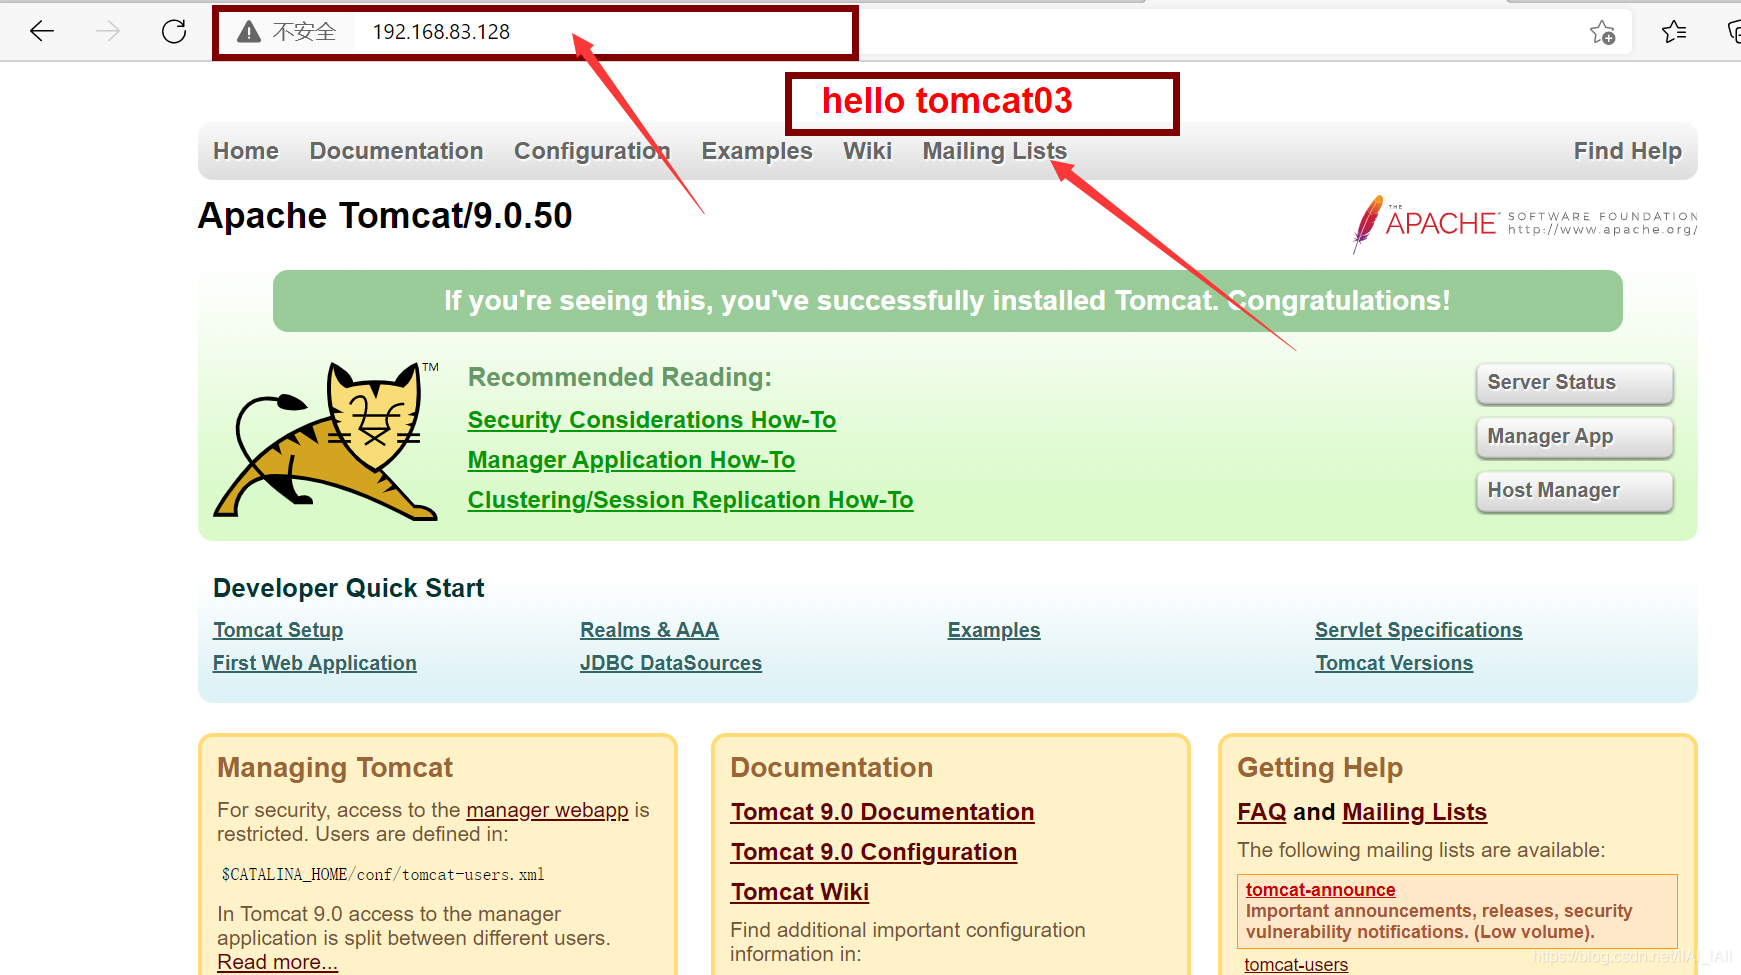Open the FAQ link
1741x975 pixels.
[1262, 812]
